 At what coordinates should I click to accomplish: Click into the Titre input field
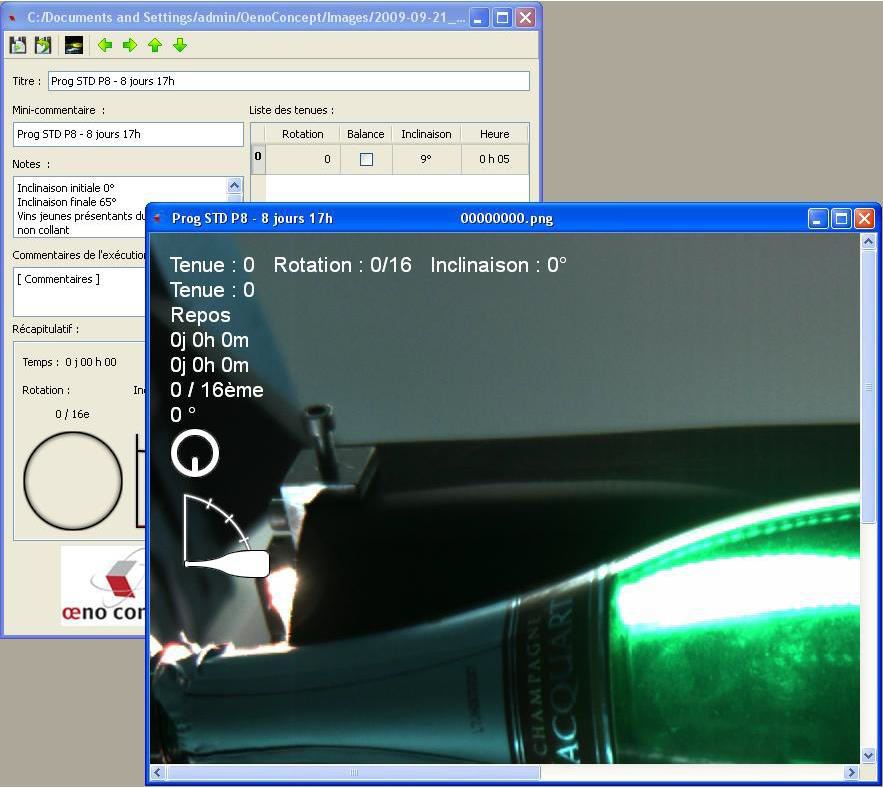coord(289,81)
